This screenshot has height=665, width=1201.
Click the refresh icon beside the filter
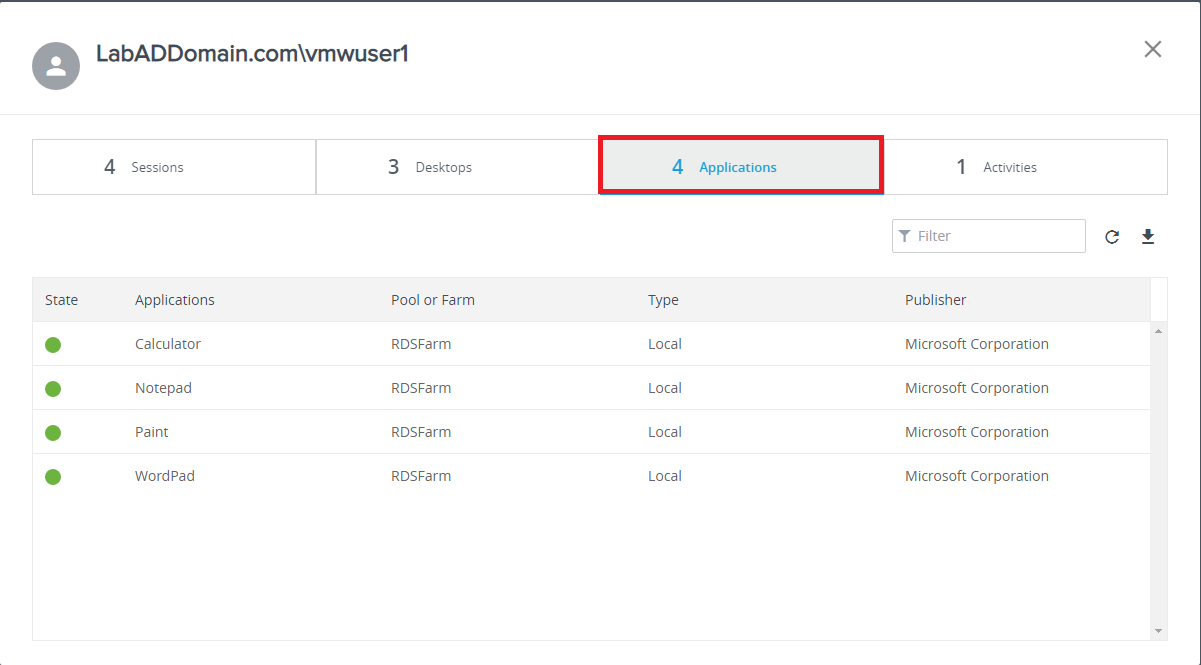(x=1112, y=237)
